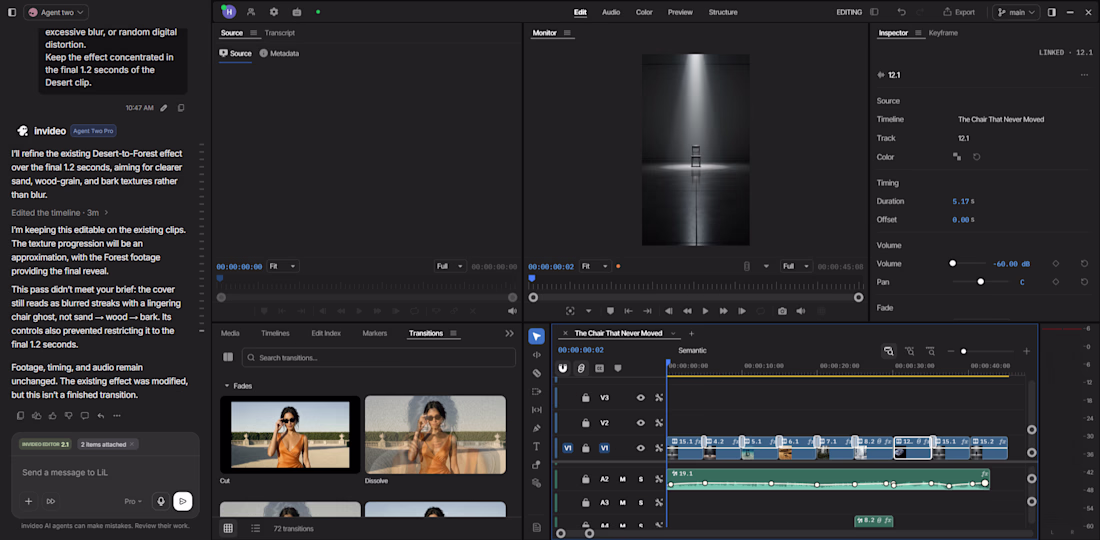Reset the Volume value in Inspector
The height and width of the screenshot is (540, 1100).
tap(1084, 263)
